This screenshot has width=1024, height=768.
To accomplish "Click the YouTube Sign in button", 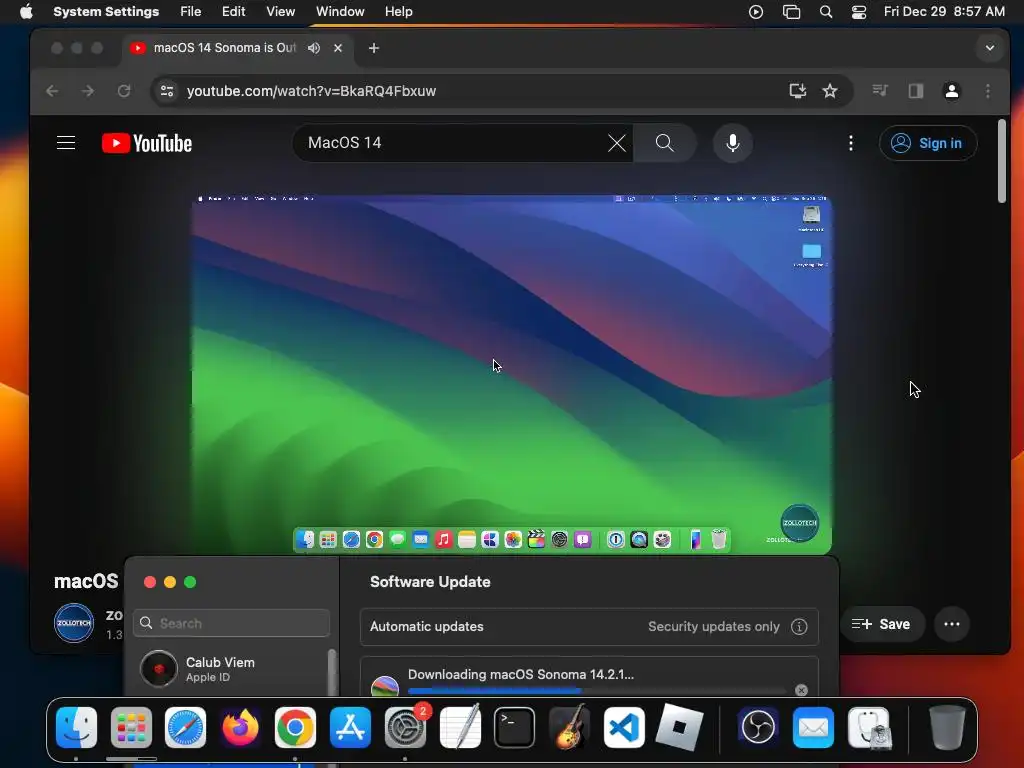I will tap(928, 142).
